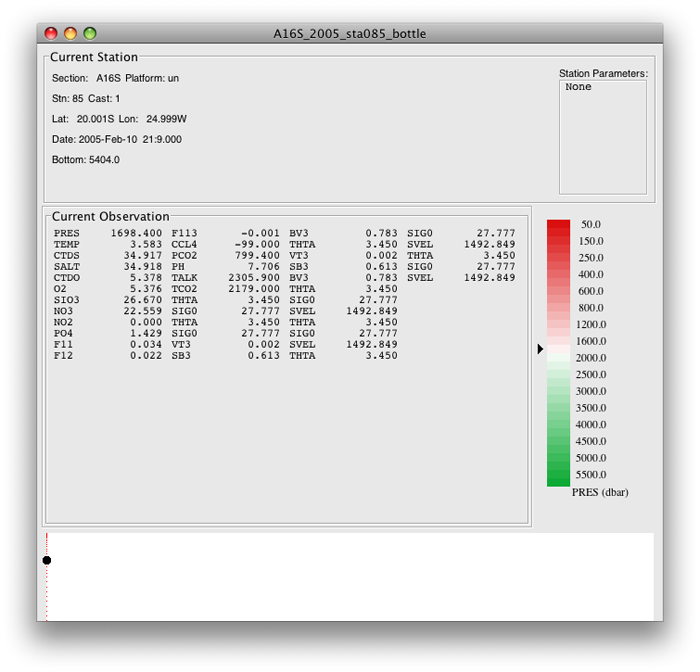Click the window title A16S_2005_sta085_bottle

click(350, 34)
